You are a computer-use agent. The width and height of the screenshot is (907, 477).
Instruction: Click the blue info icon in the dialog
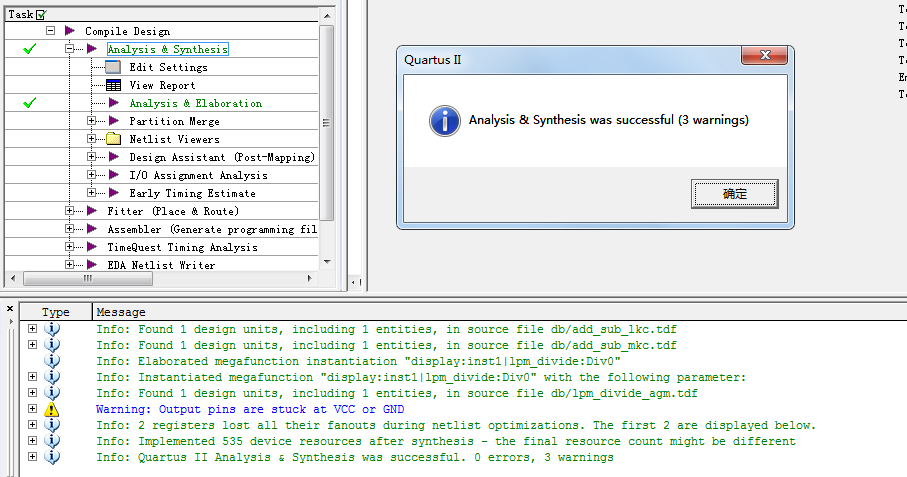point(444,120)
